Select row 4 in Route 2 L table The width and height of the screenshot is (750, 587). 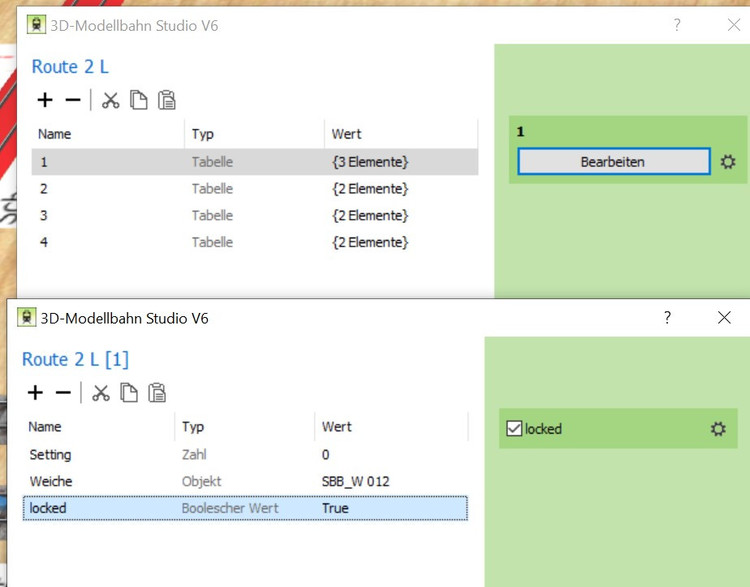click(254, 242)
